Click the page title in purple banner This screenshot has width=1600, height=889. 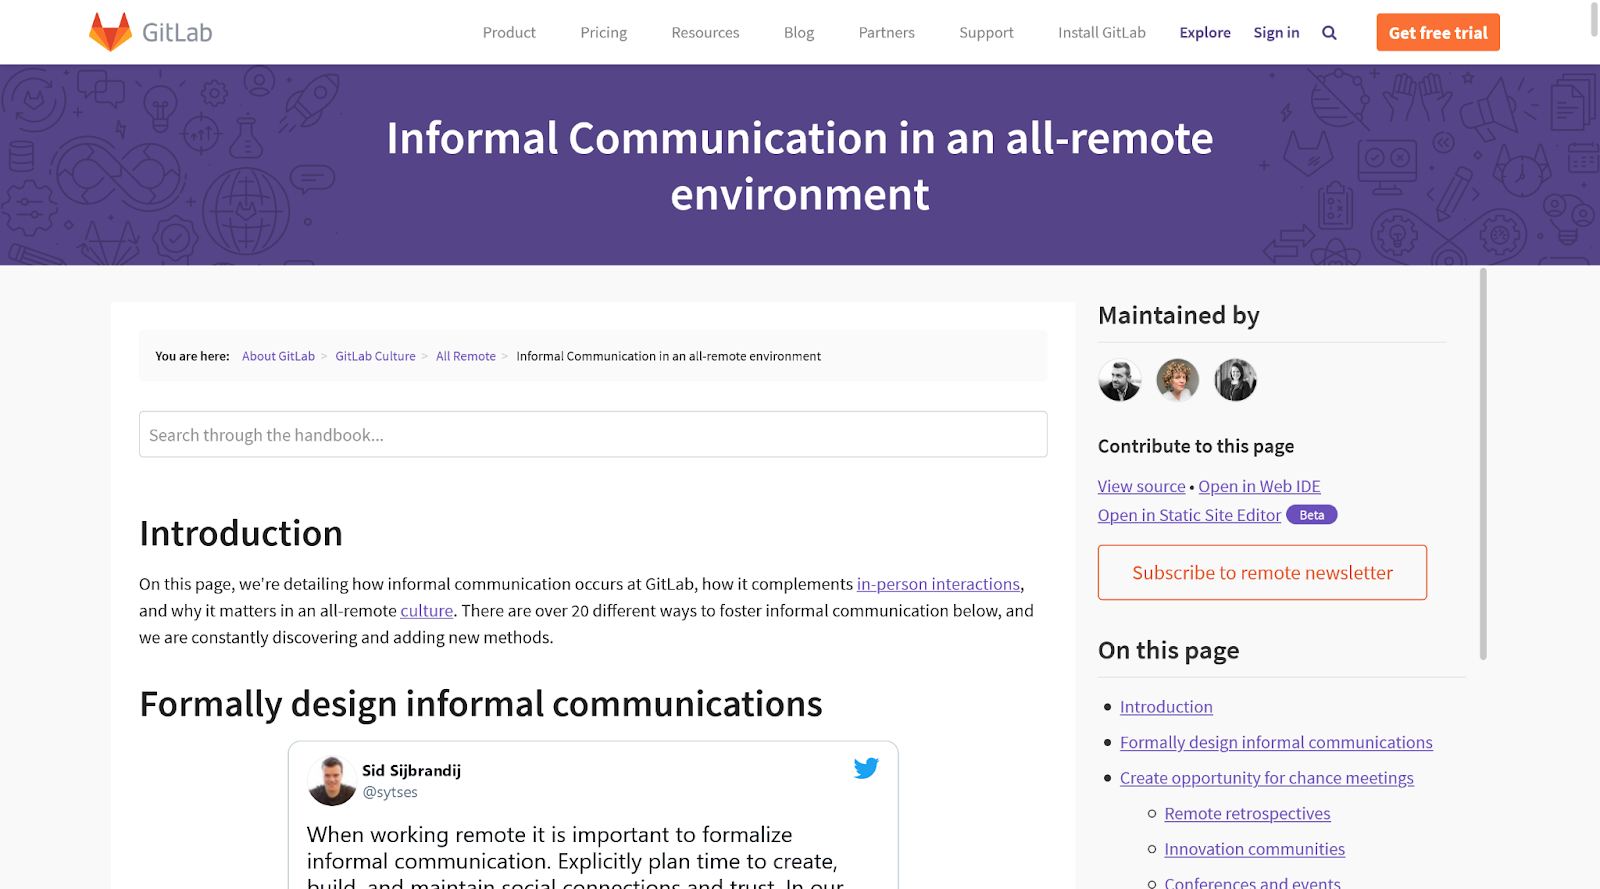coord(800,166)
